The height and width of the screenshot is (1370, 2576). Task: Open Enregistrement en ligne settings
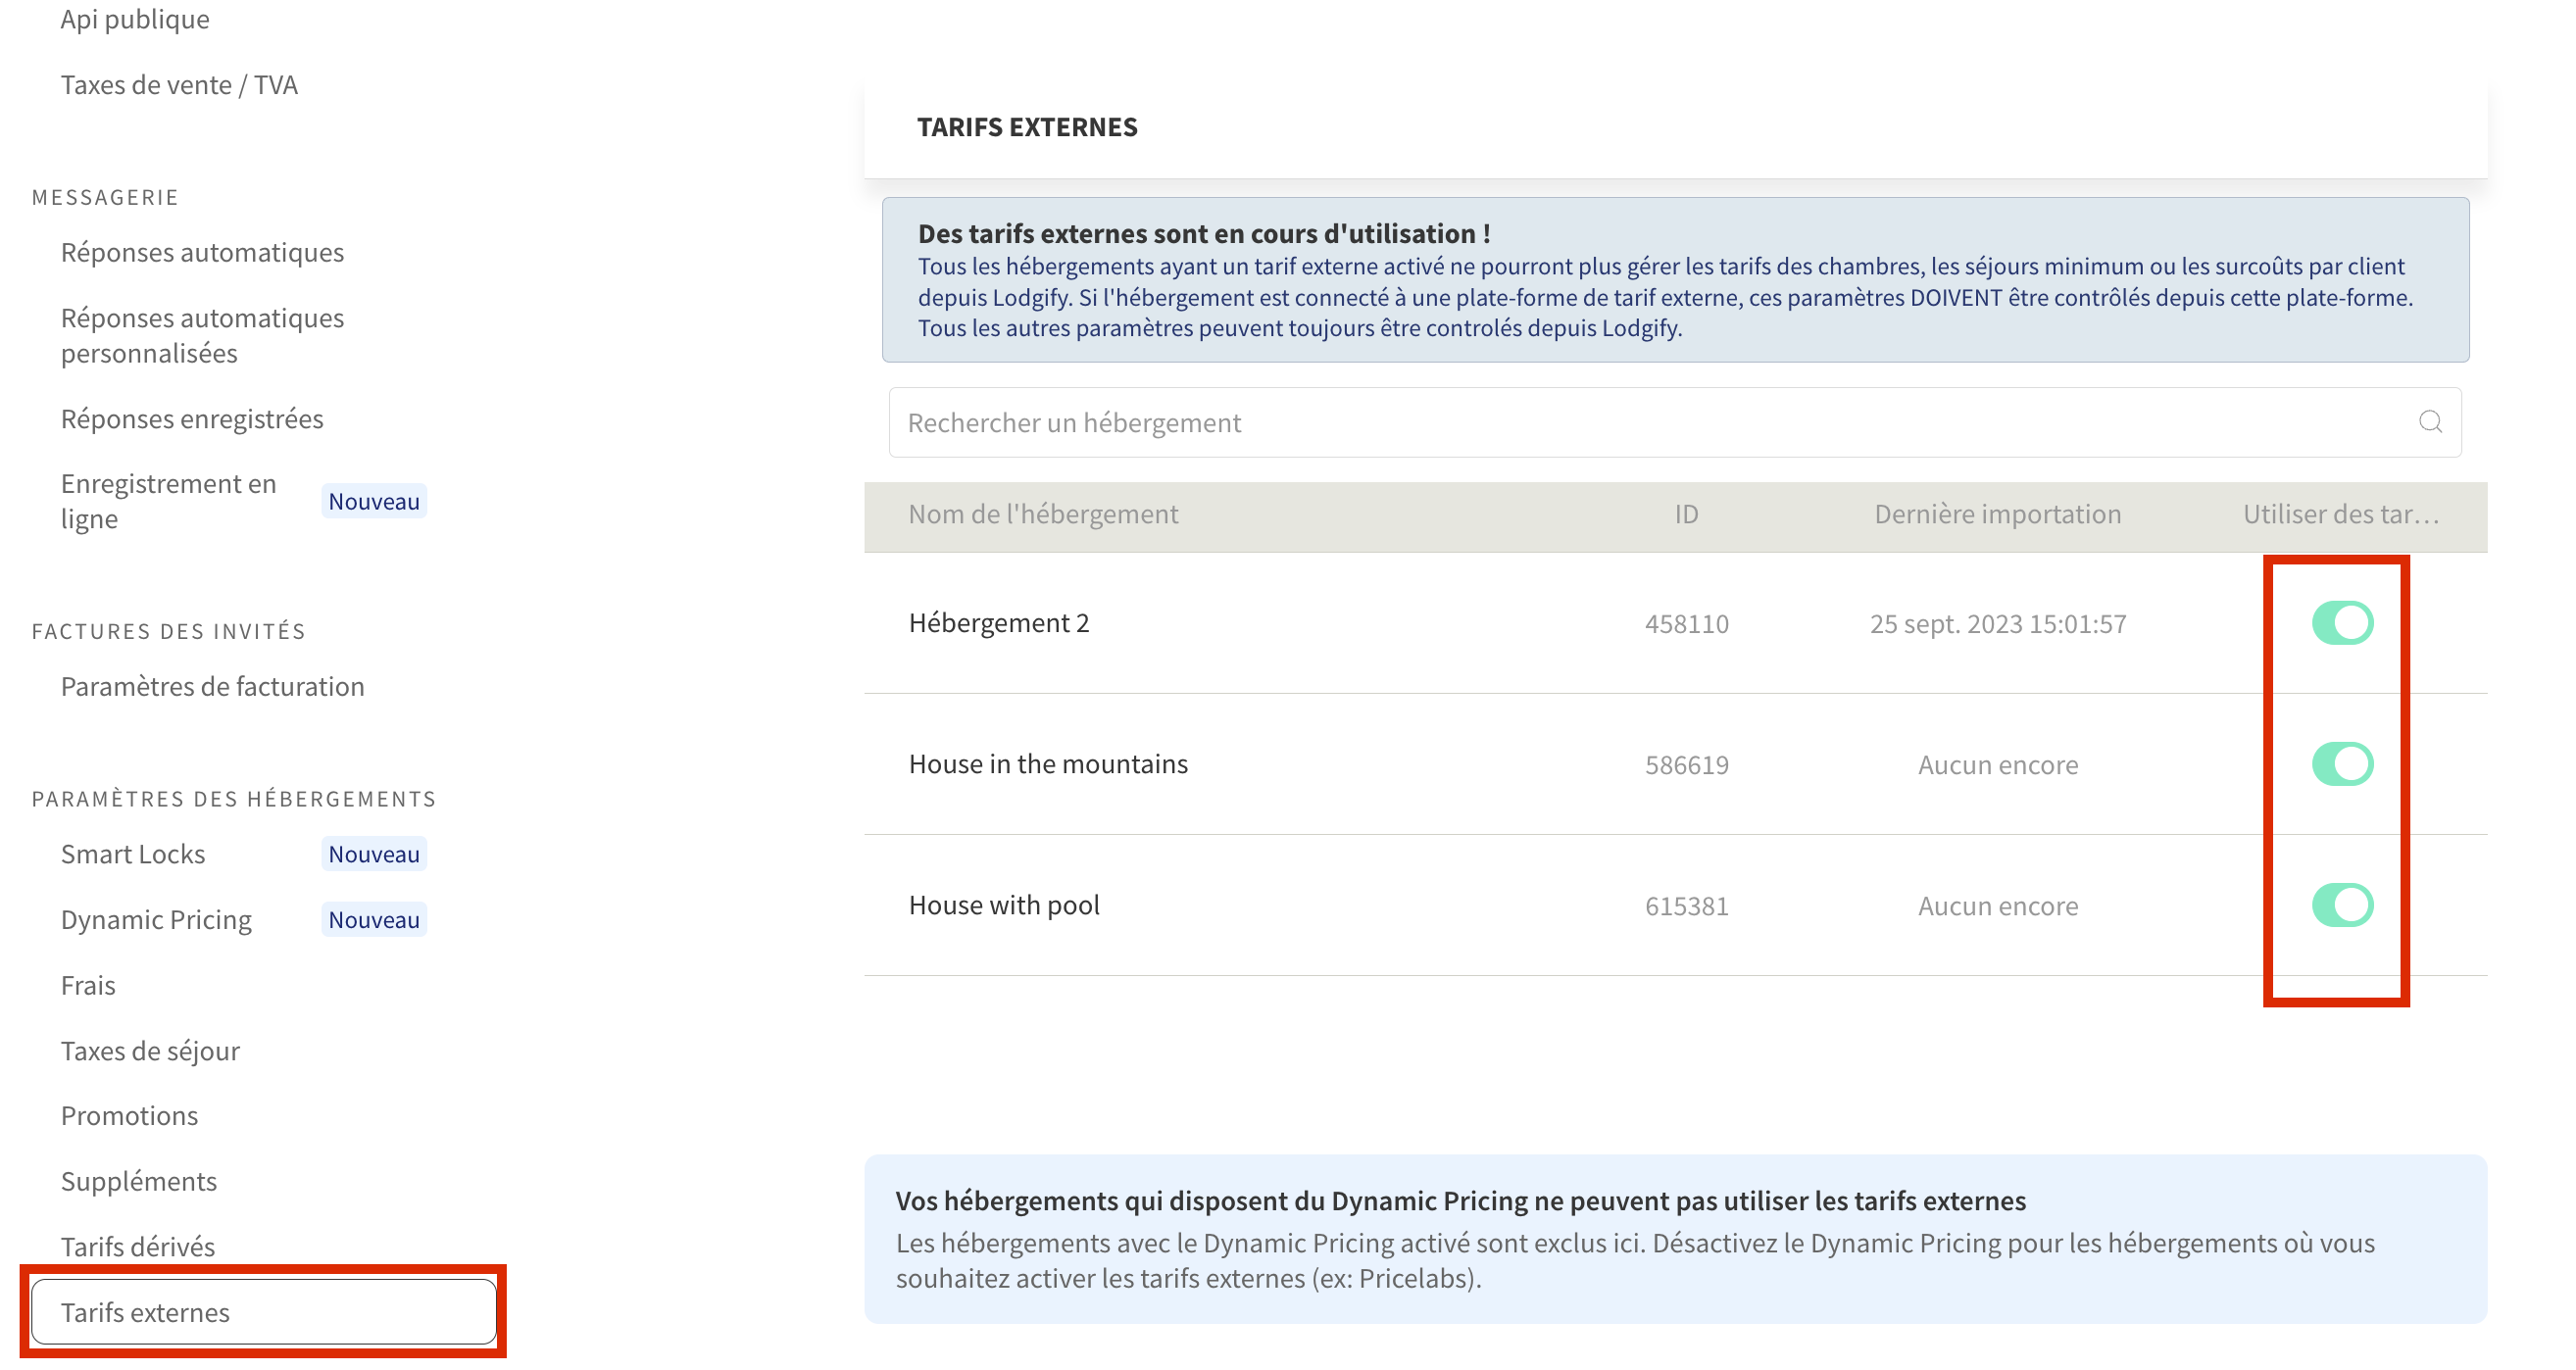168,501
